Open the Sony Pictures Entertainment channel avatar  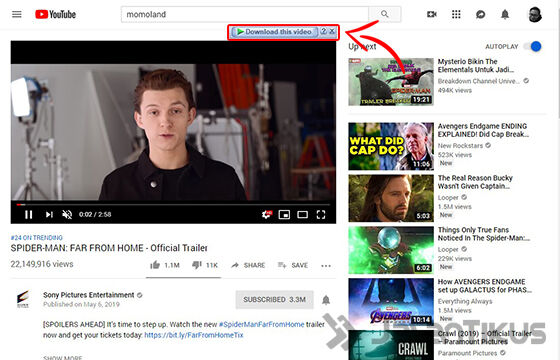[x=24, y=299]
